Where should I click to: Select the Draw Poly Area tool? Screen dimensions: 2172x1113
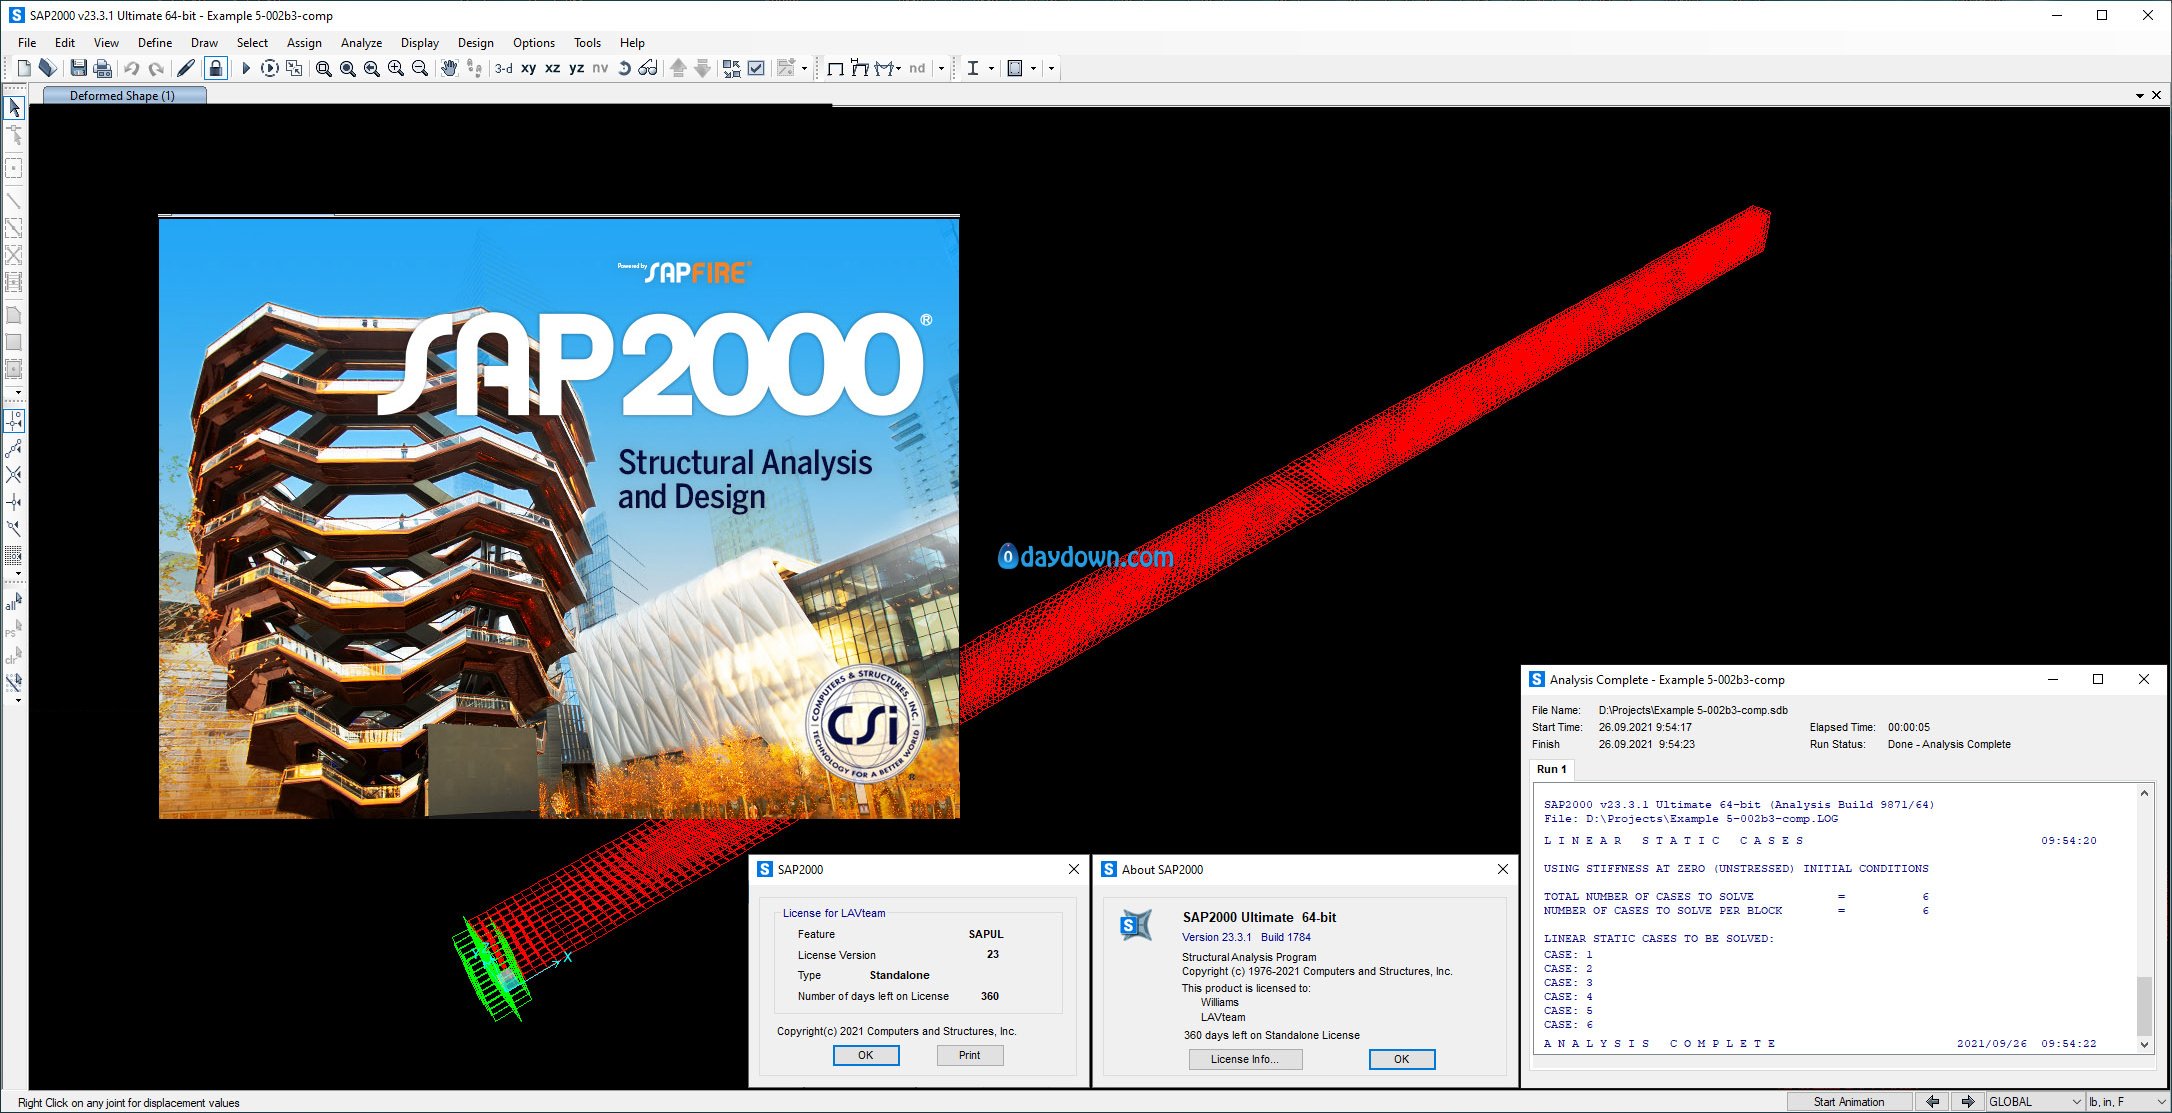(14, 315)
